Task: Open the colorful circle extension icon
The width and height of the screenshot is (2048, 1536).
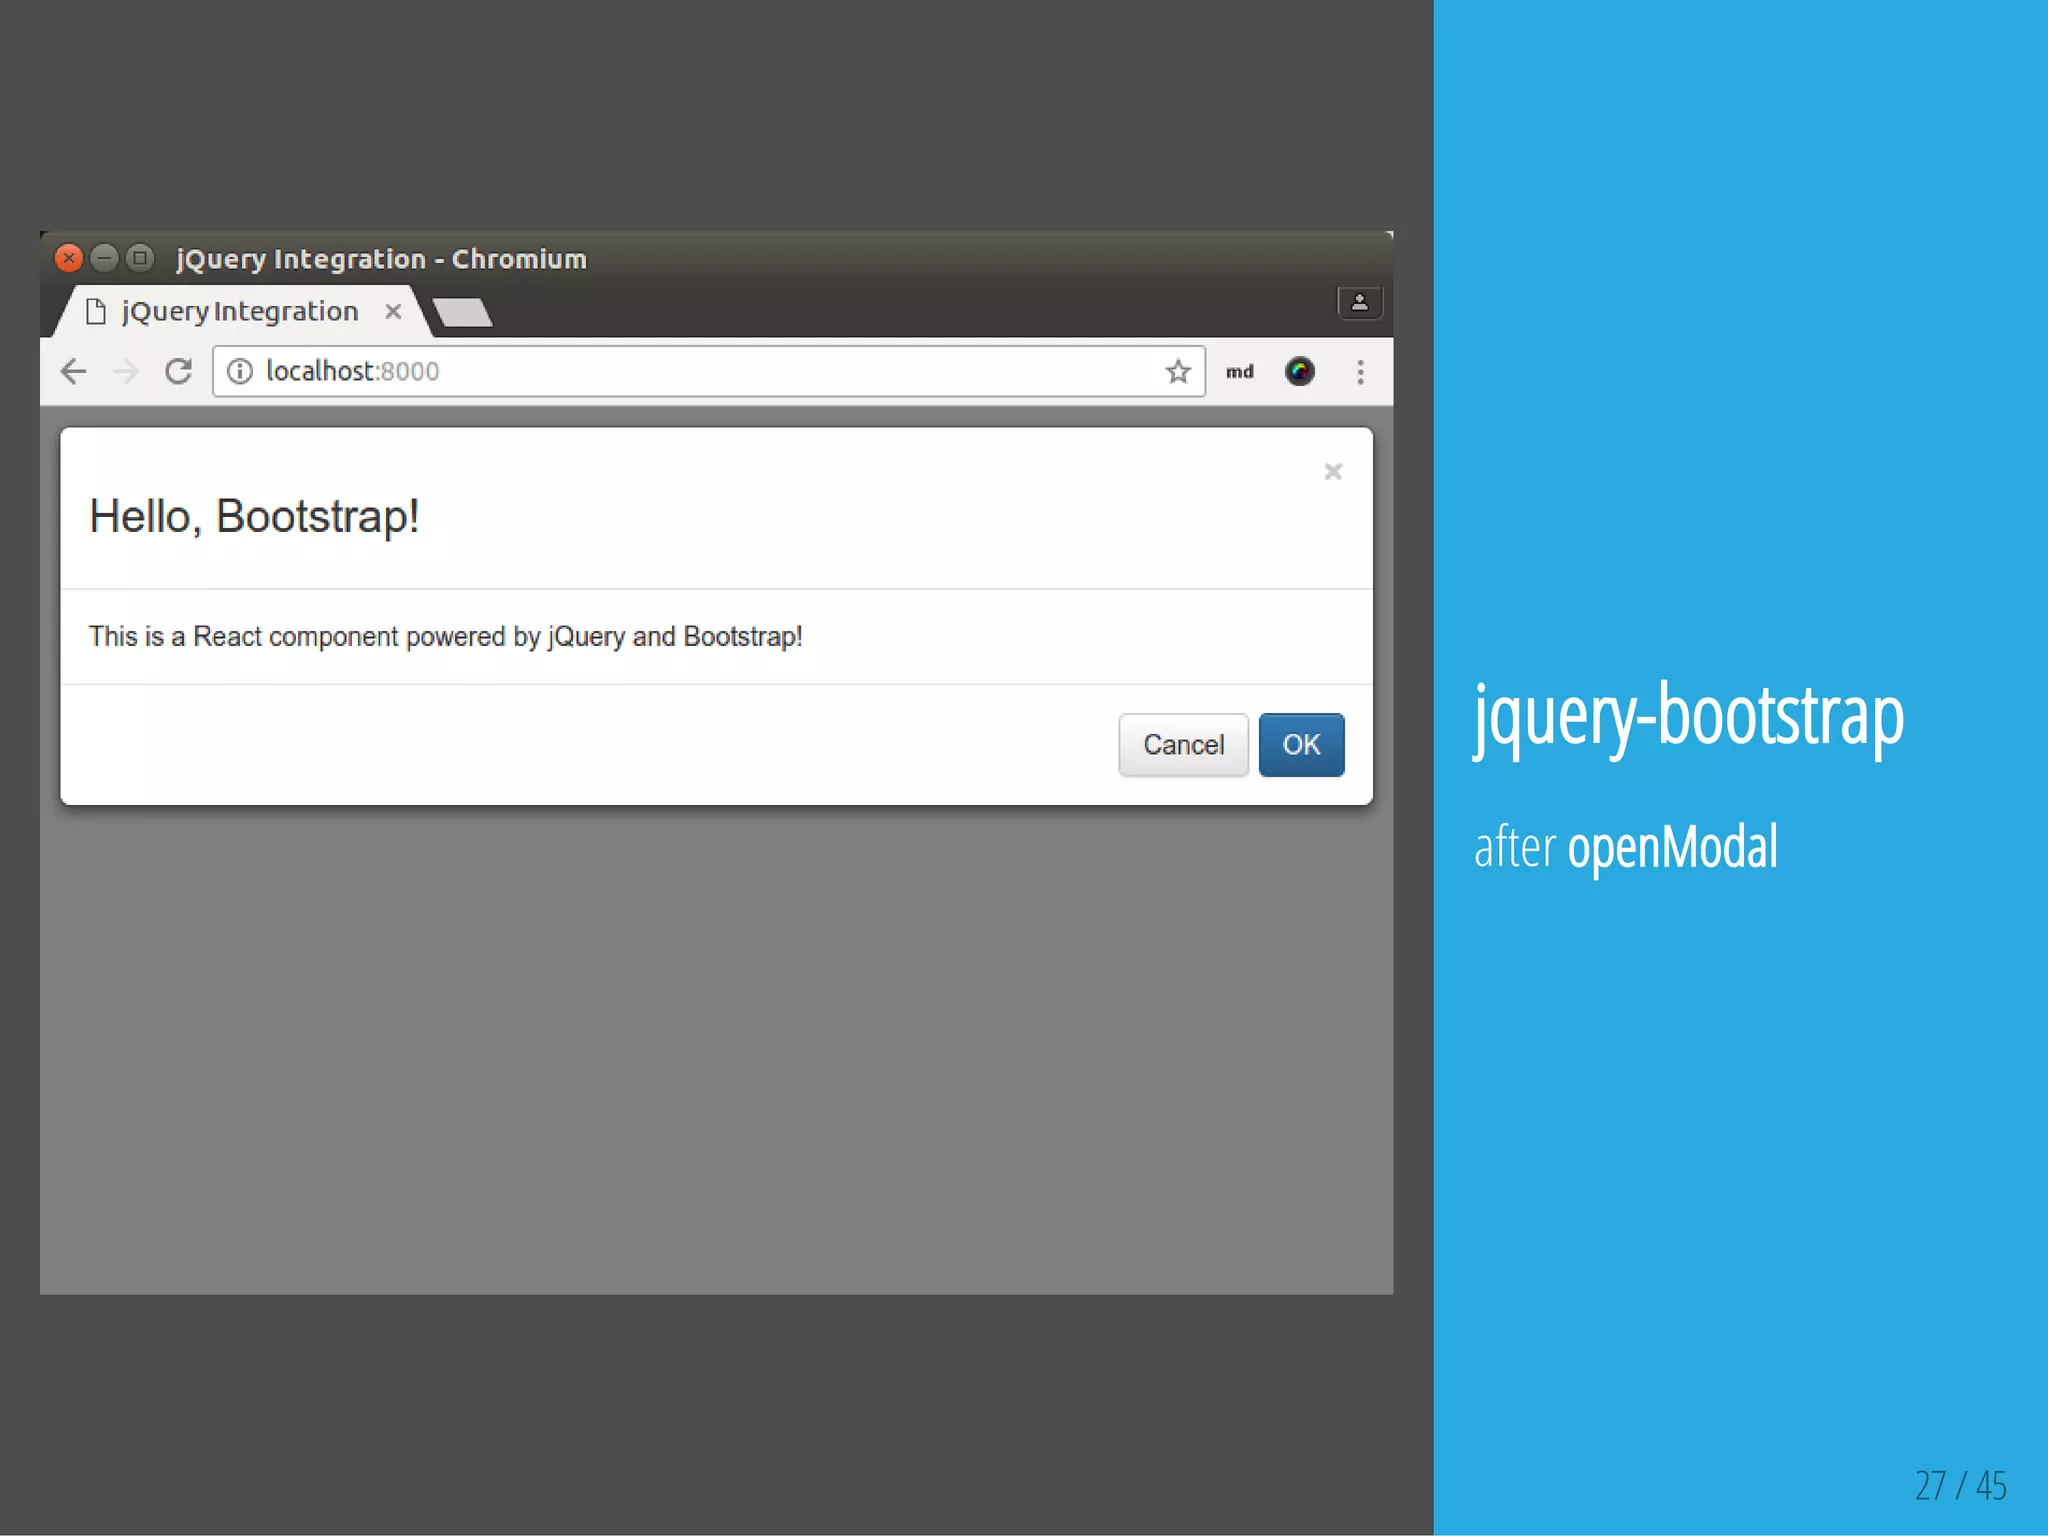Action: tap(1299, 372)
